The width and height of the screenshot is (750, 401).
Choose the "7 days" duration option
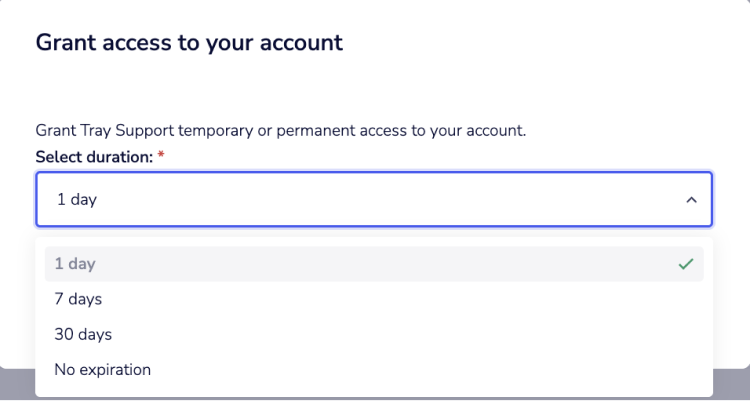coord(78,299)
